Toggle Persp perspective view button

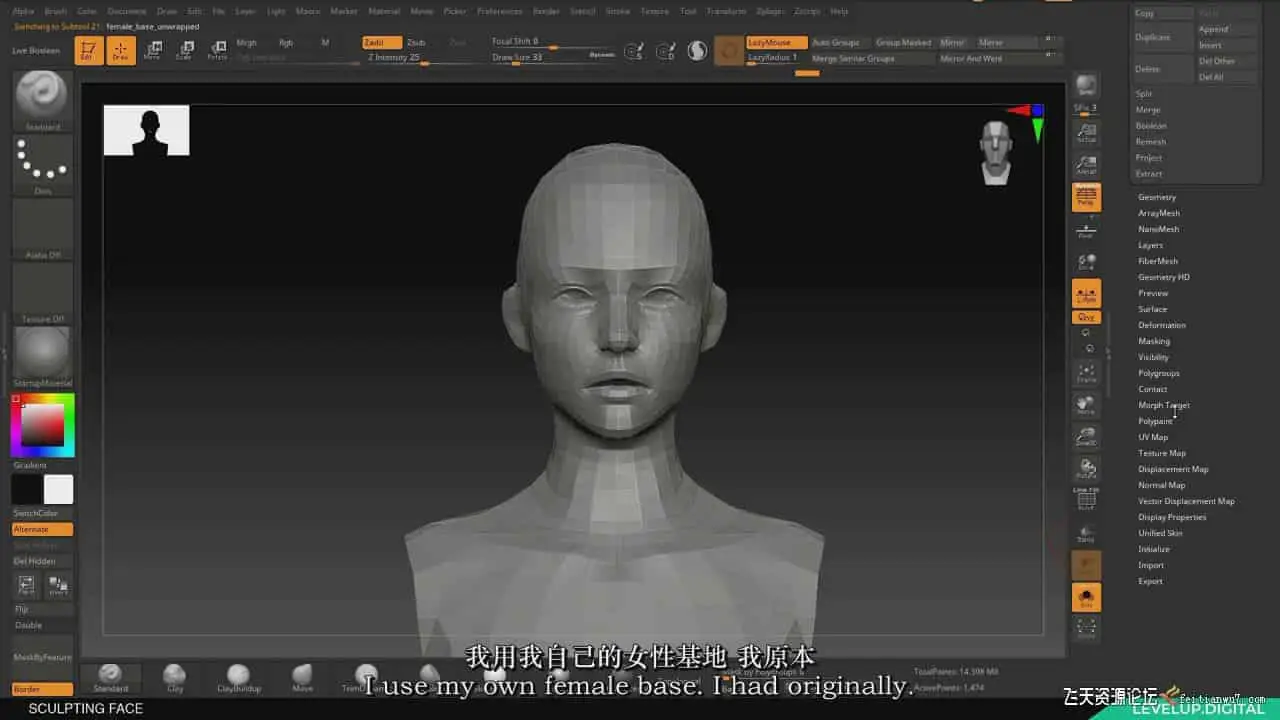[x=1086, y=196]
